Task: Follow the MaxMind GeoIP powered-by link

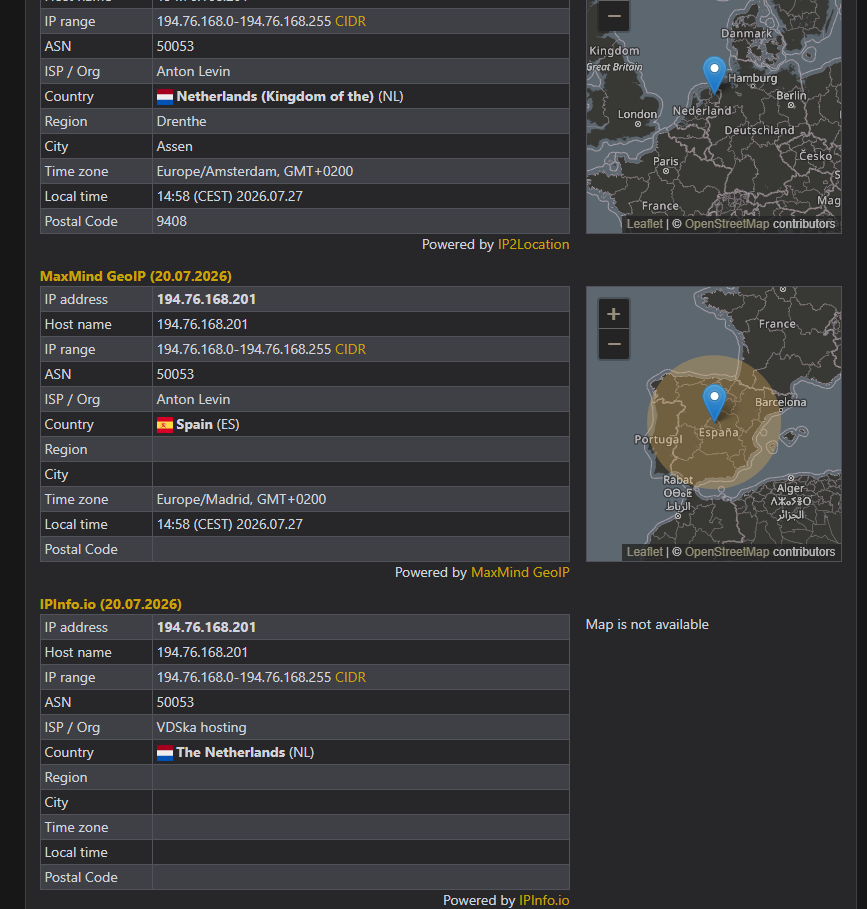Action: (520, 573)
